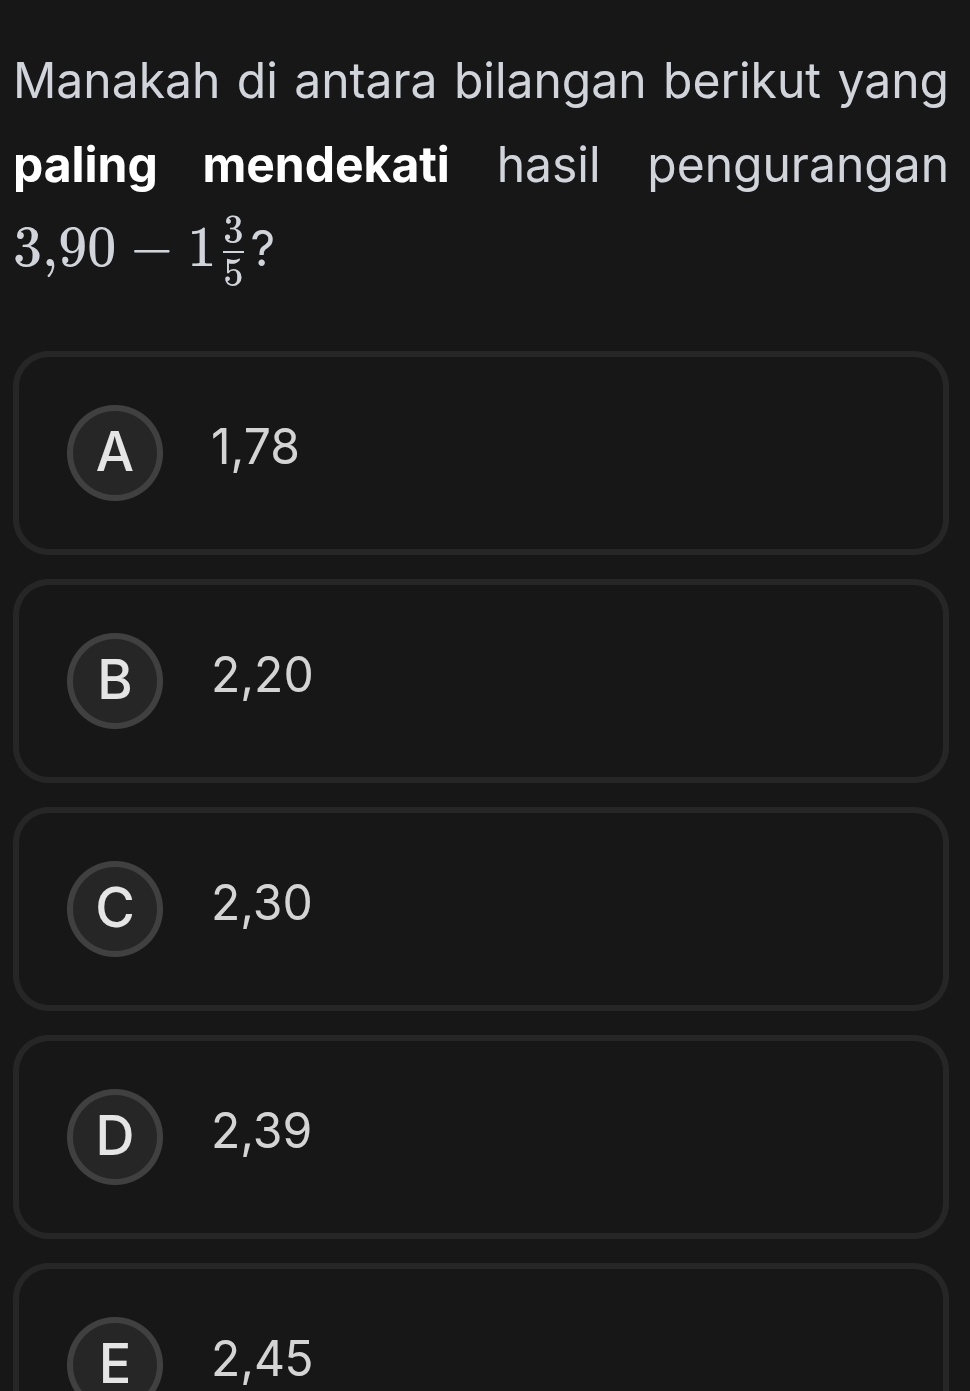970x1391 pixels.
Task: Select the circle labeled A
Action: (115, 453)
